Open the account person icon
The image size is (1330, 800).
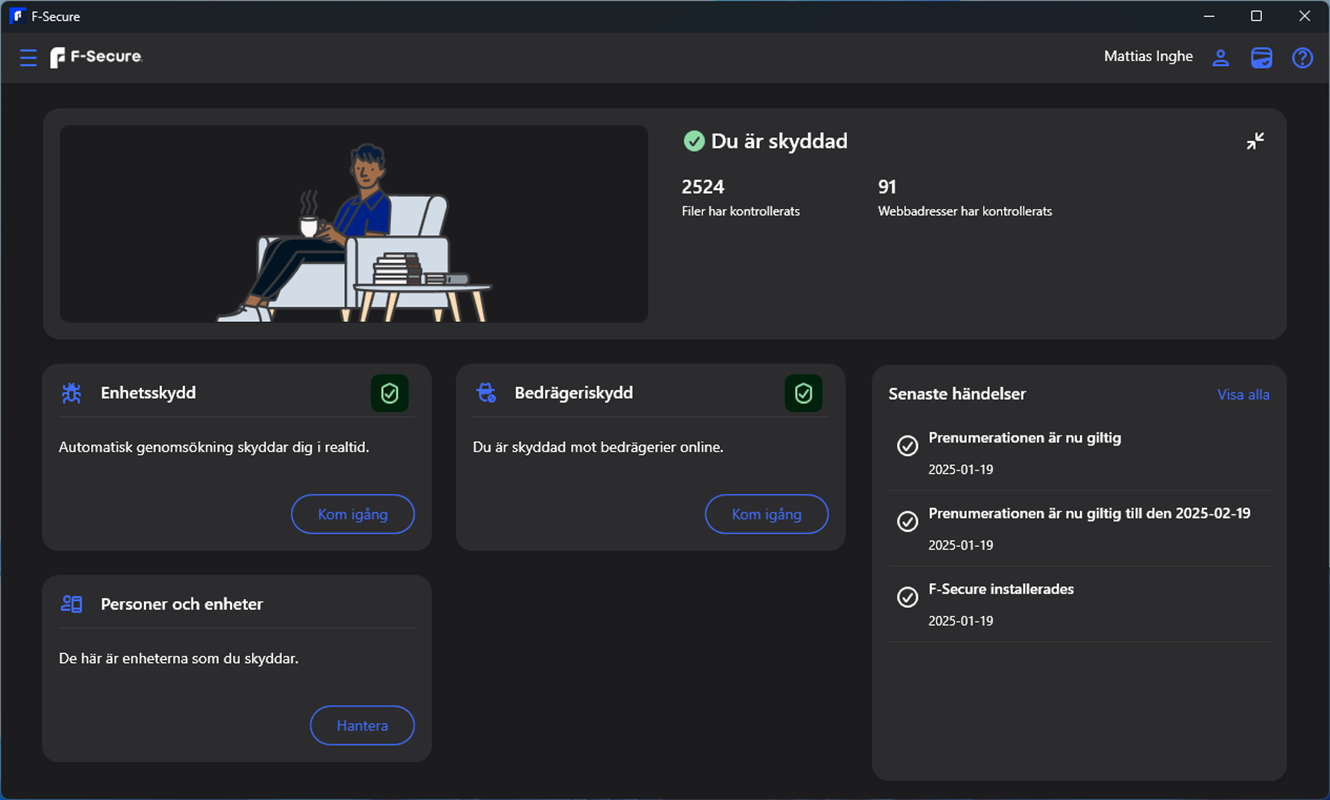1220,58
